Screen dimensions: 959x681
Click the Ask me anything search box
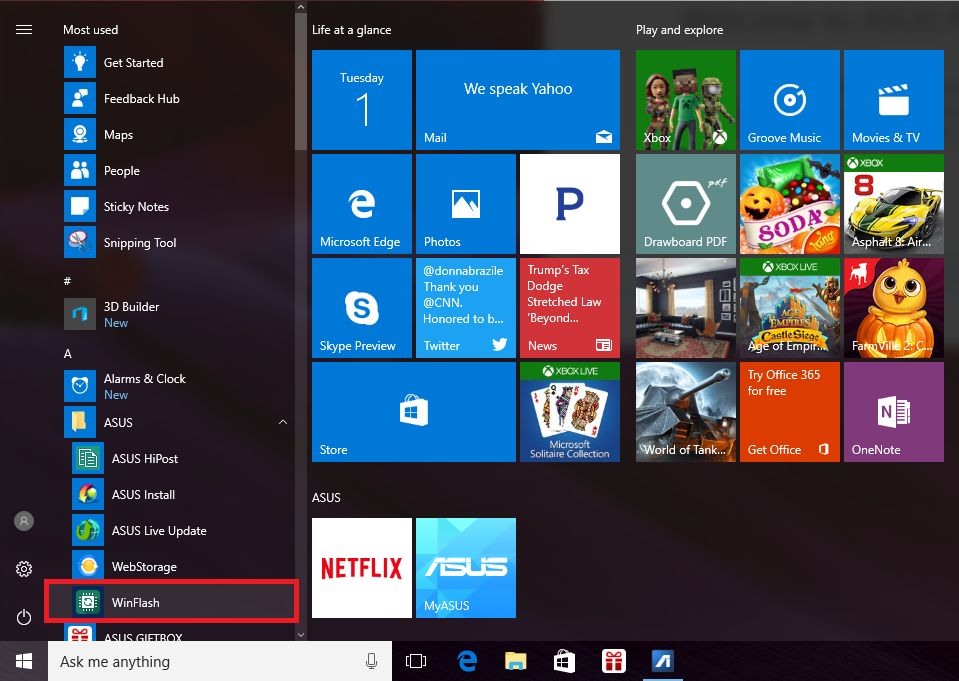point(220,661)
